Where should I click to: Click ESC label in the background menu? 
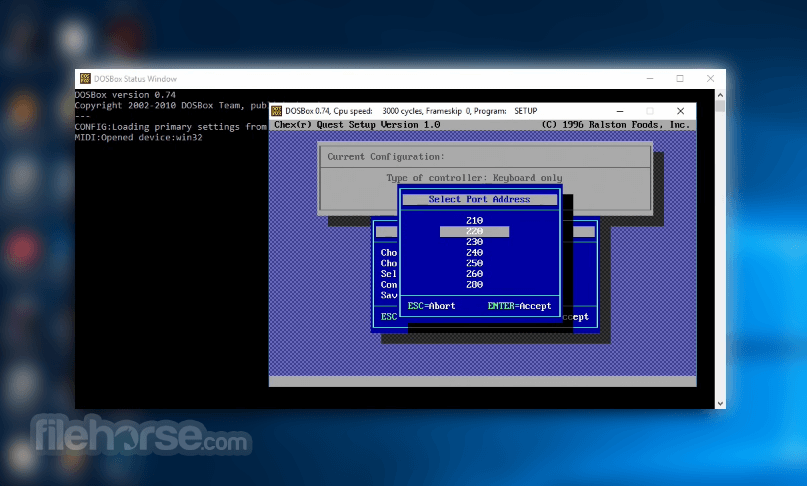(389, 317)
